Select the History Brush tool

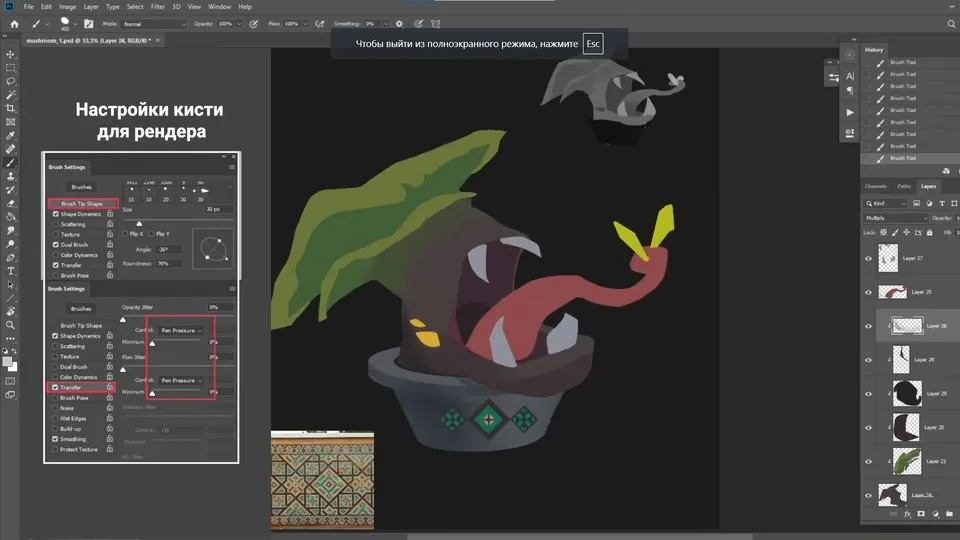click(x=10, y=190)
